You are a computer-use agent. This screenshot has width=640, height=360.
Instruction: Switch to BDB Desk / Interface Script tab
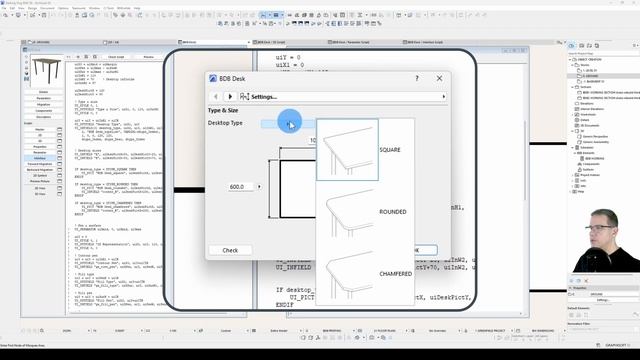439,42
